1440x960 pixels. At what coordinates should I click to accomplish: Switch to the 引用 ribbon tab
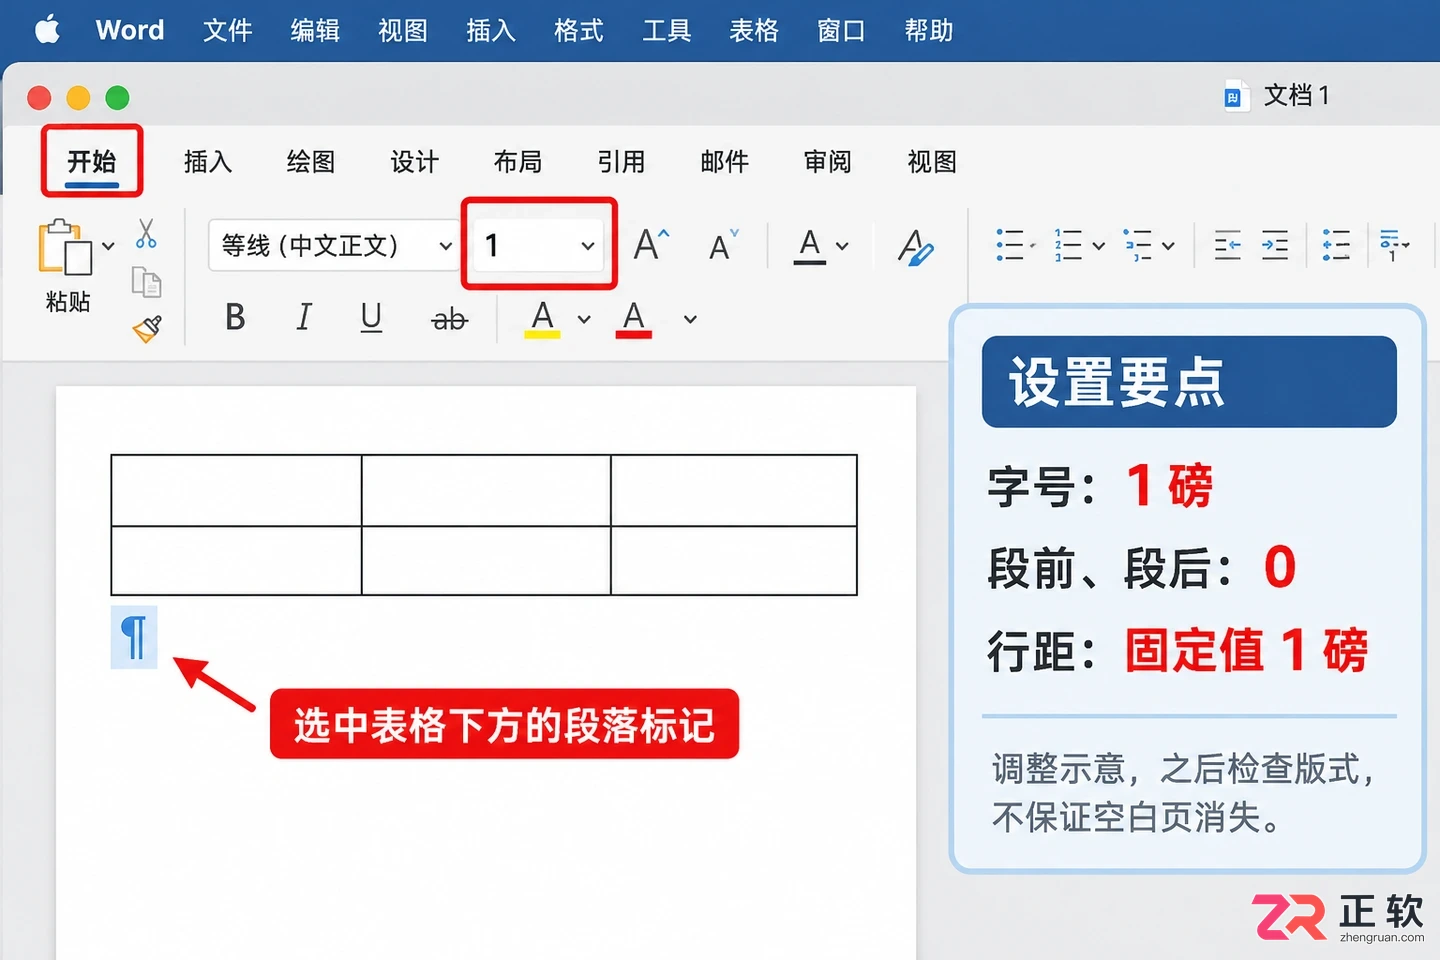pyautogui.click(x=621, y=161)
